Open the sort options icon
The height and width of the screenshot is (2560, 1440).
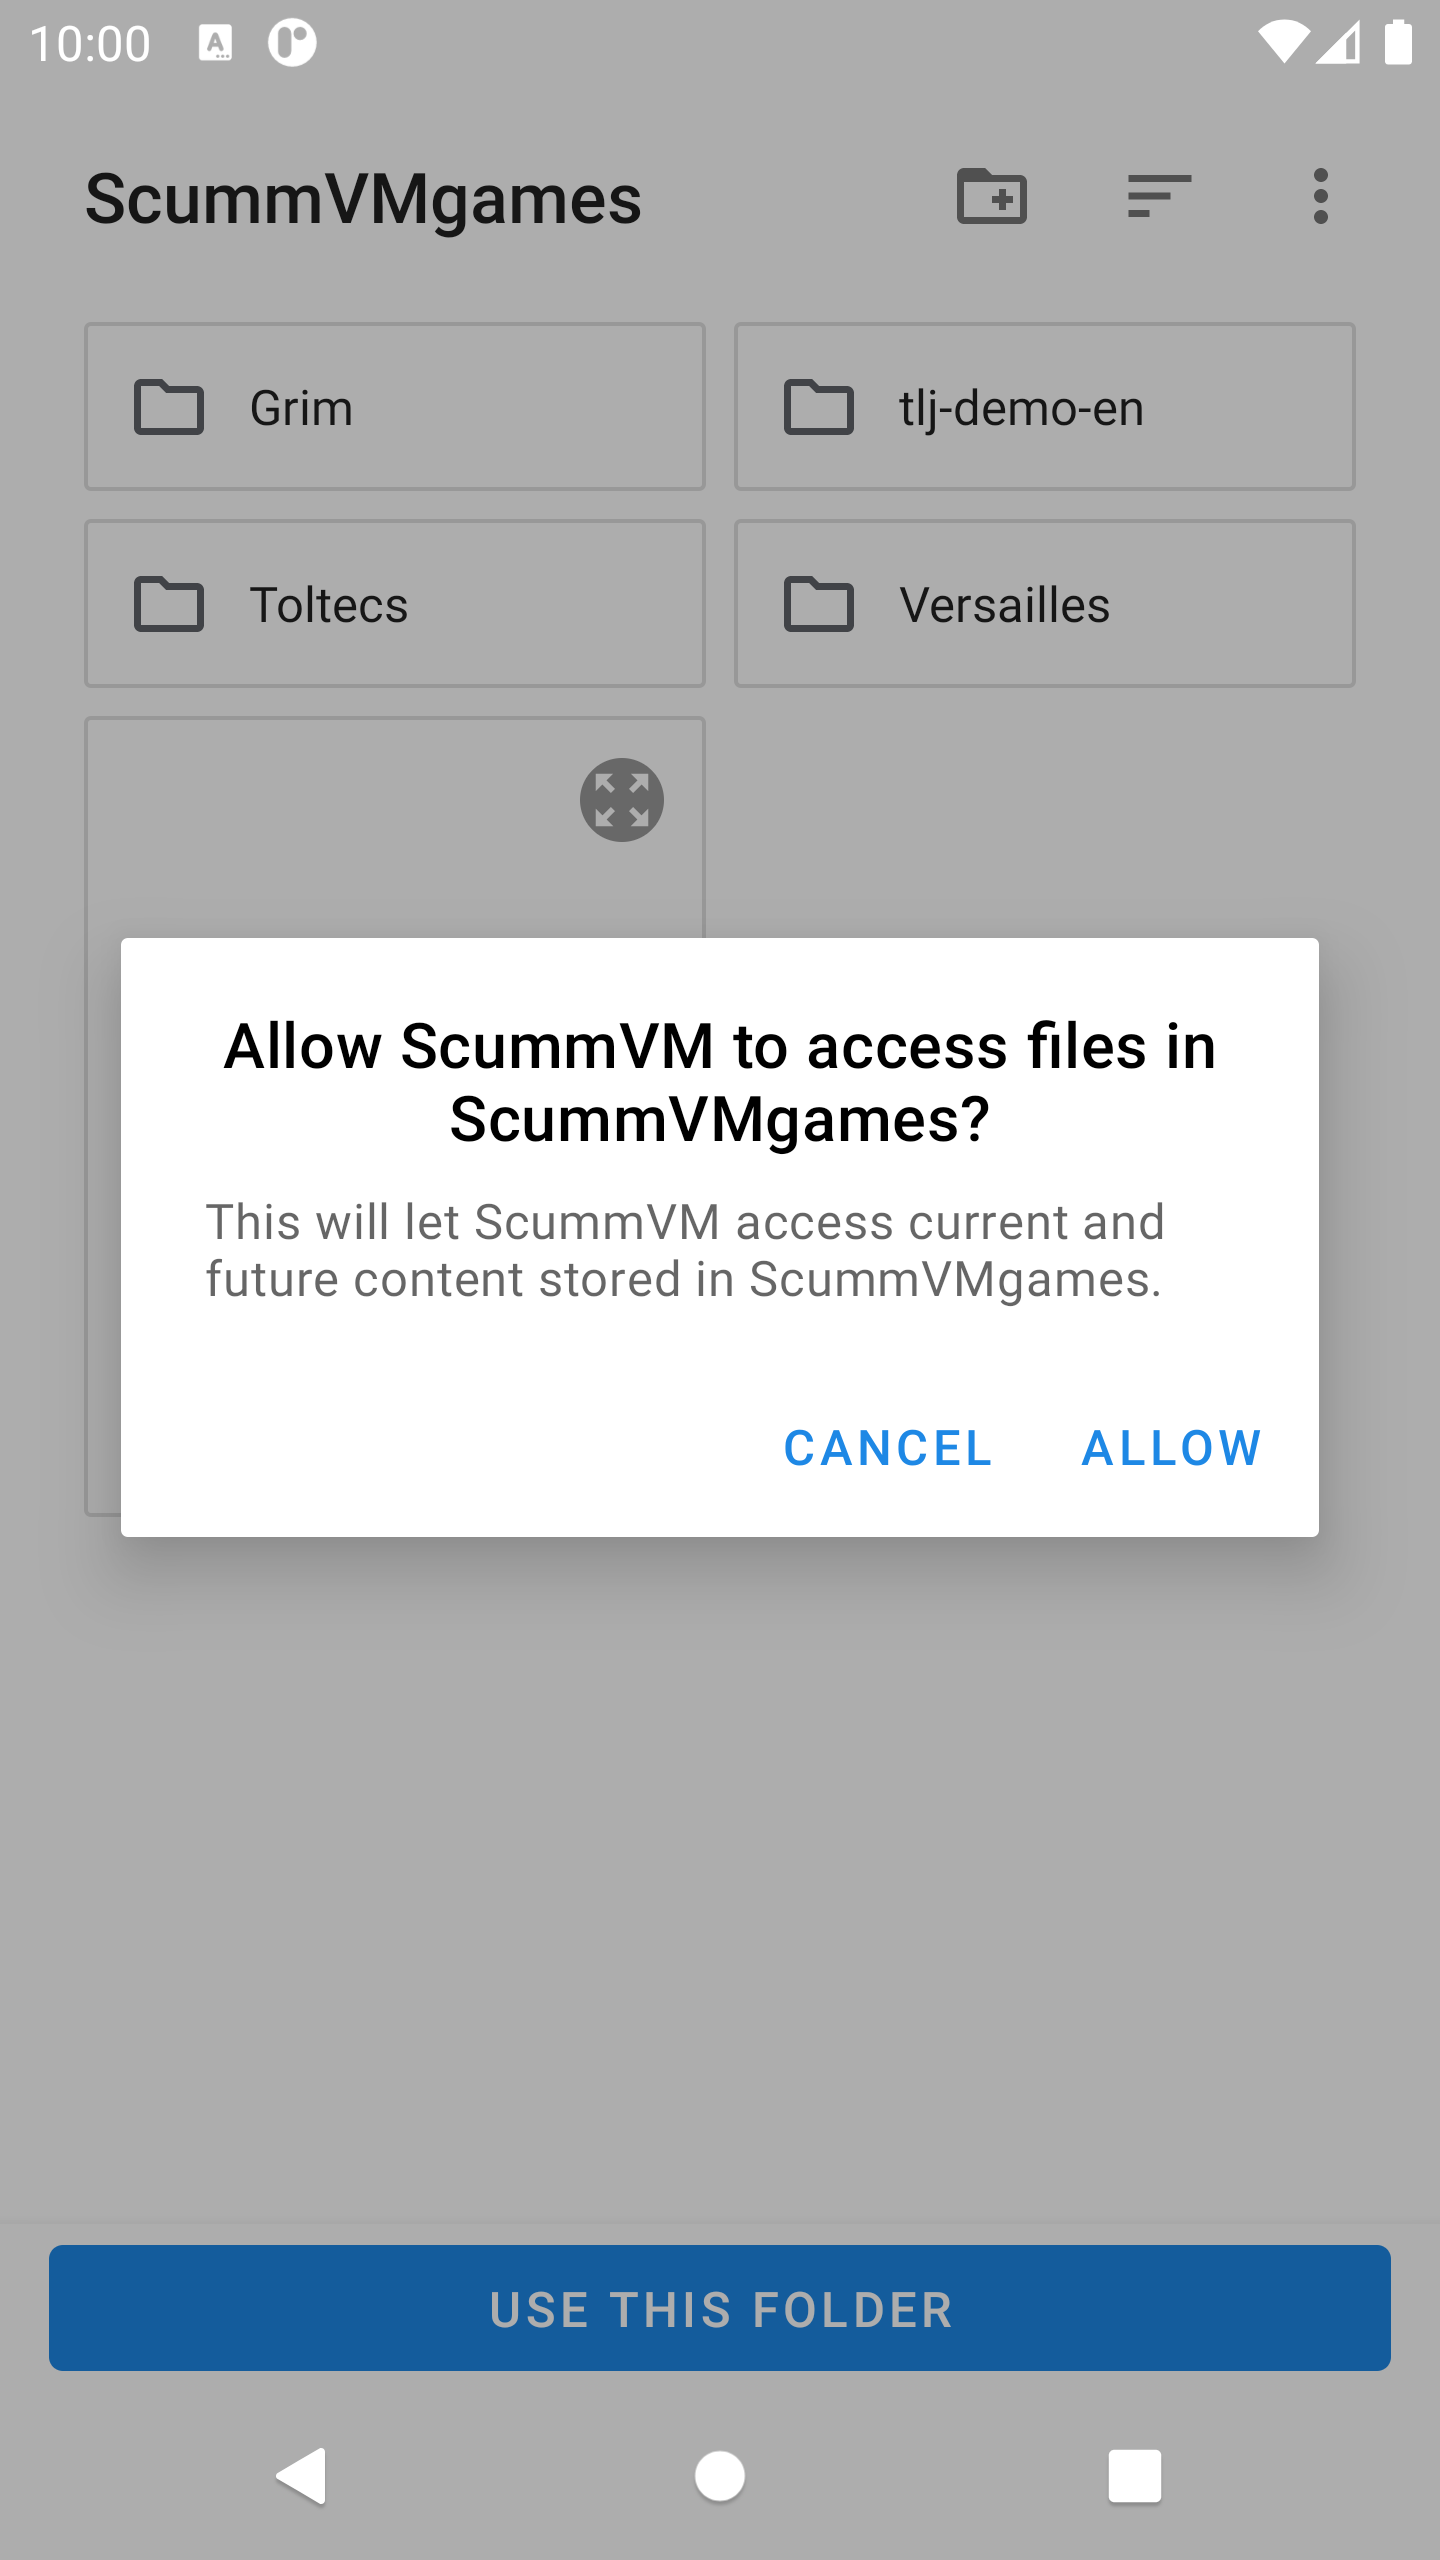[1159, 196]
